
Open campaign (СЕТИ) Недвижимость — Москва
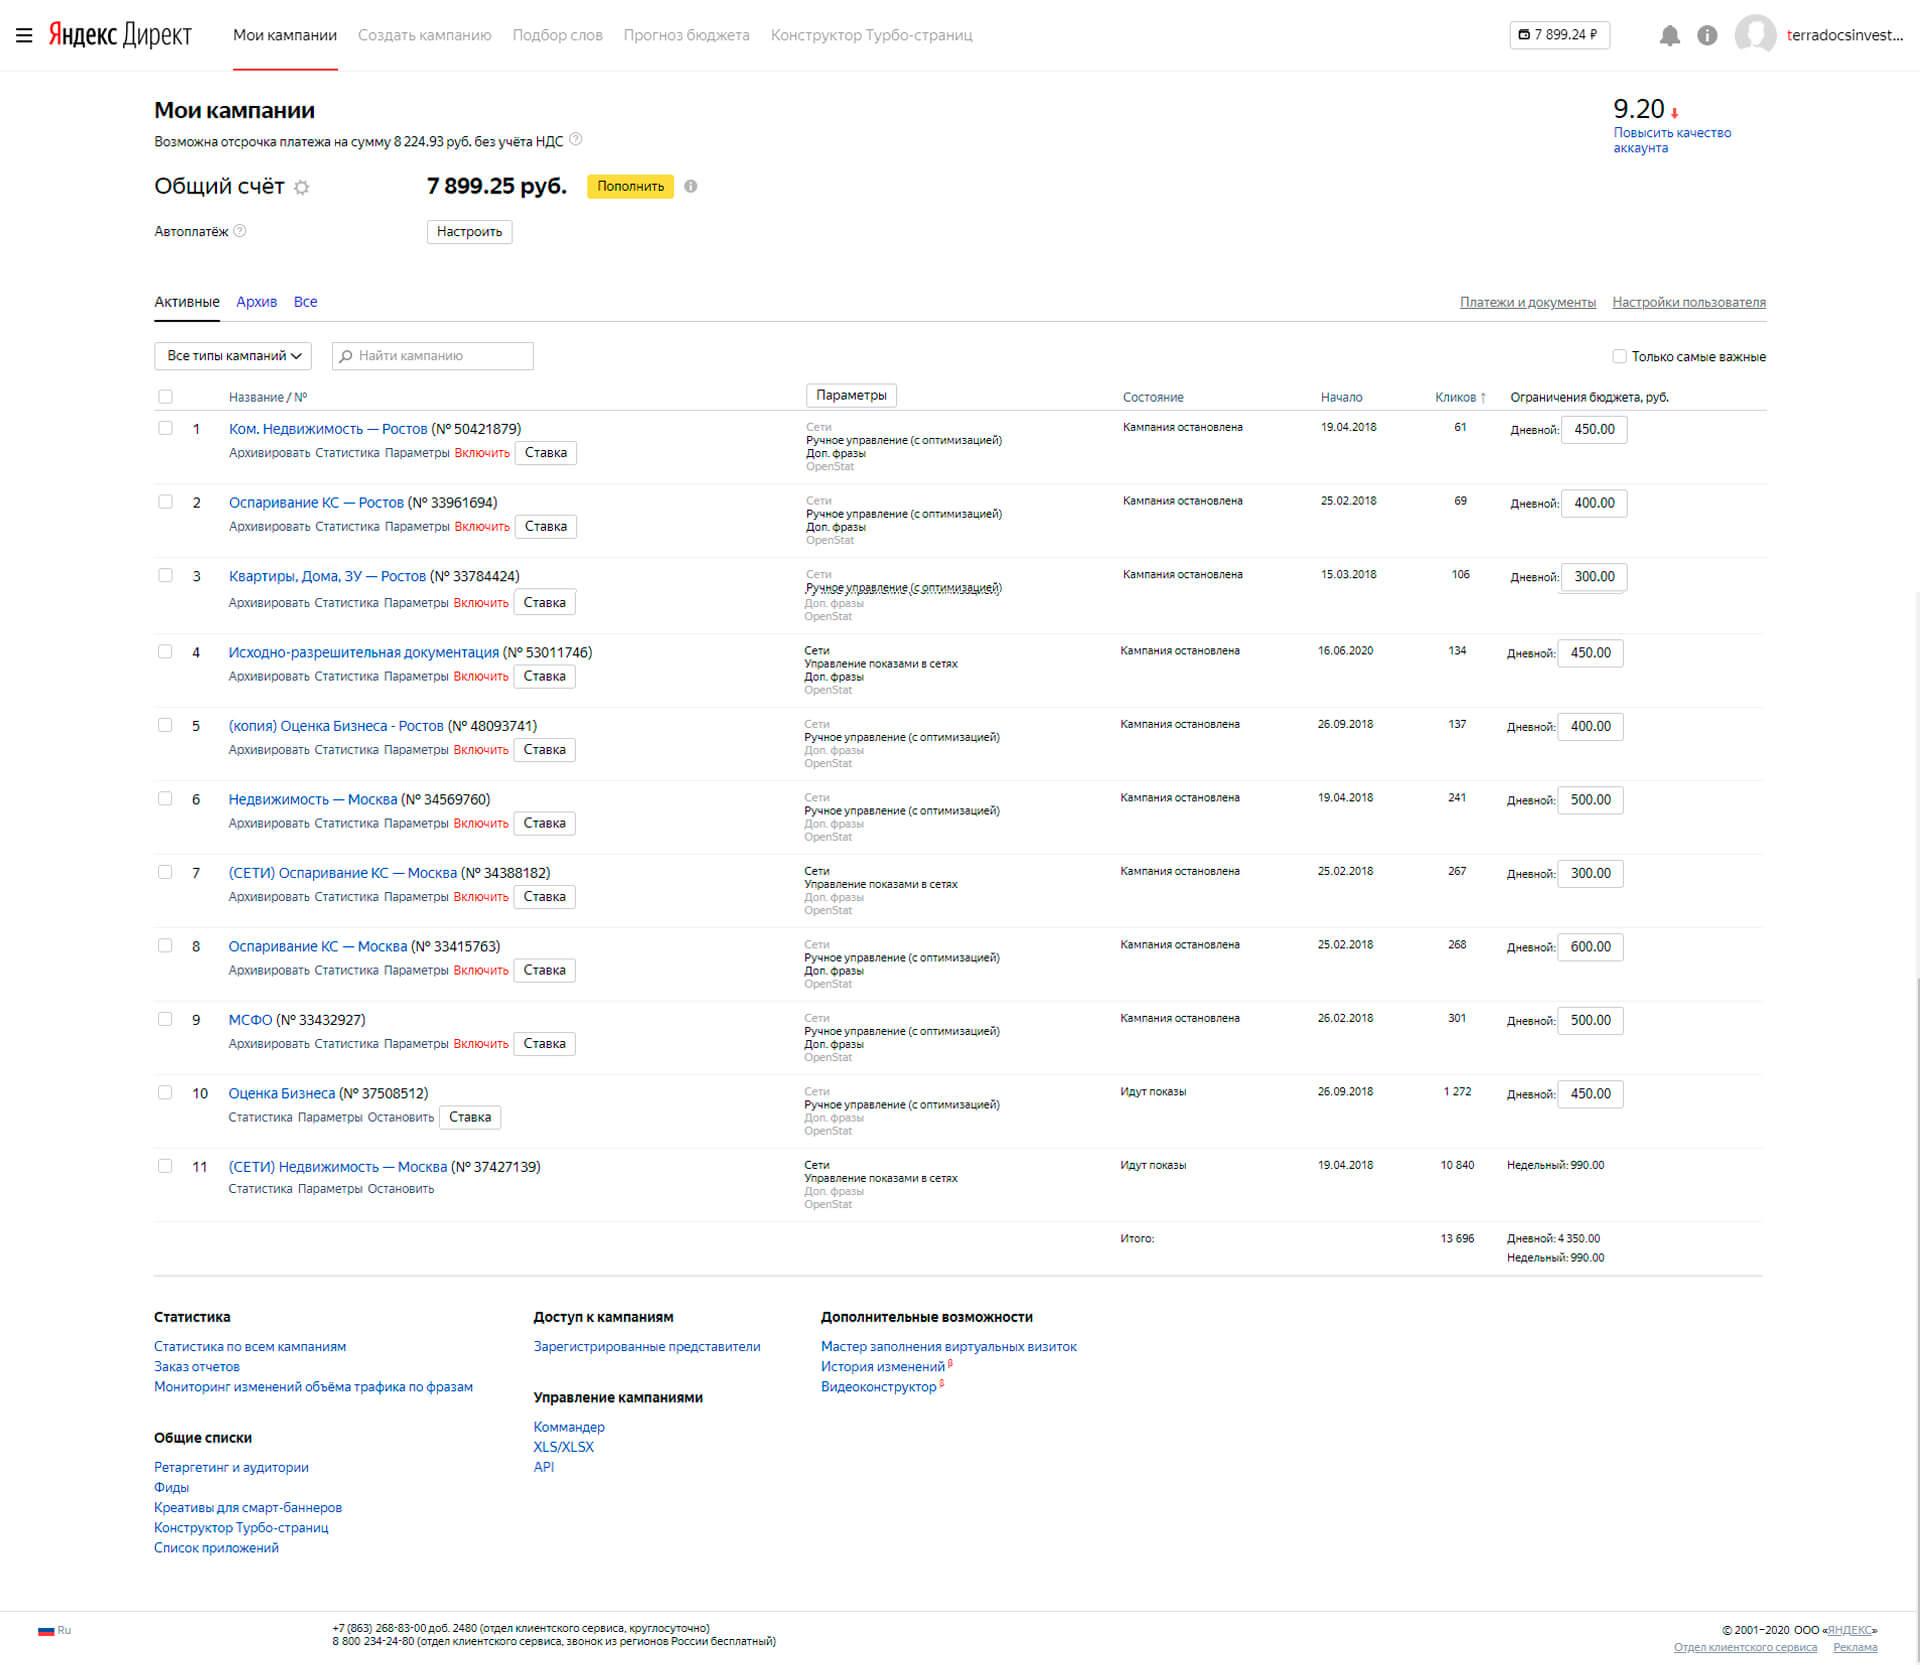pyautogui.click(x=338, y=1167)
